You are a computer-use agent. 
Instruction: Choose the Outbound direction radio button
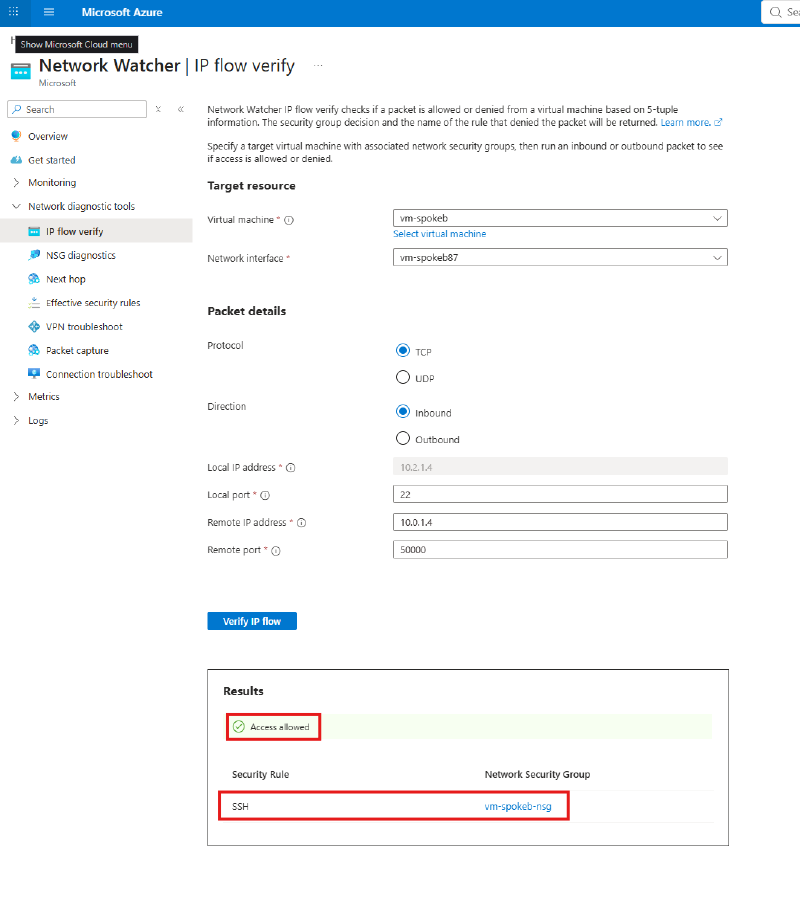click(403, 438)
